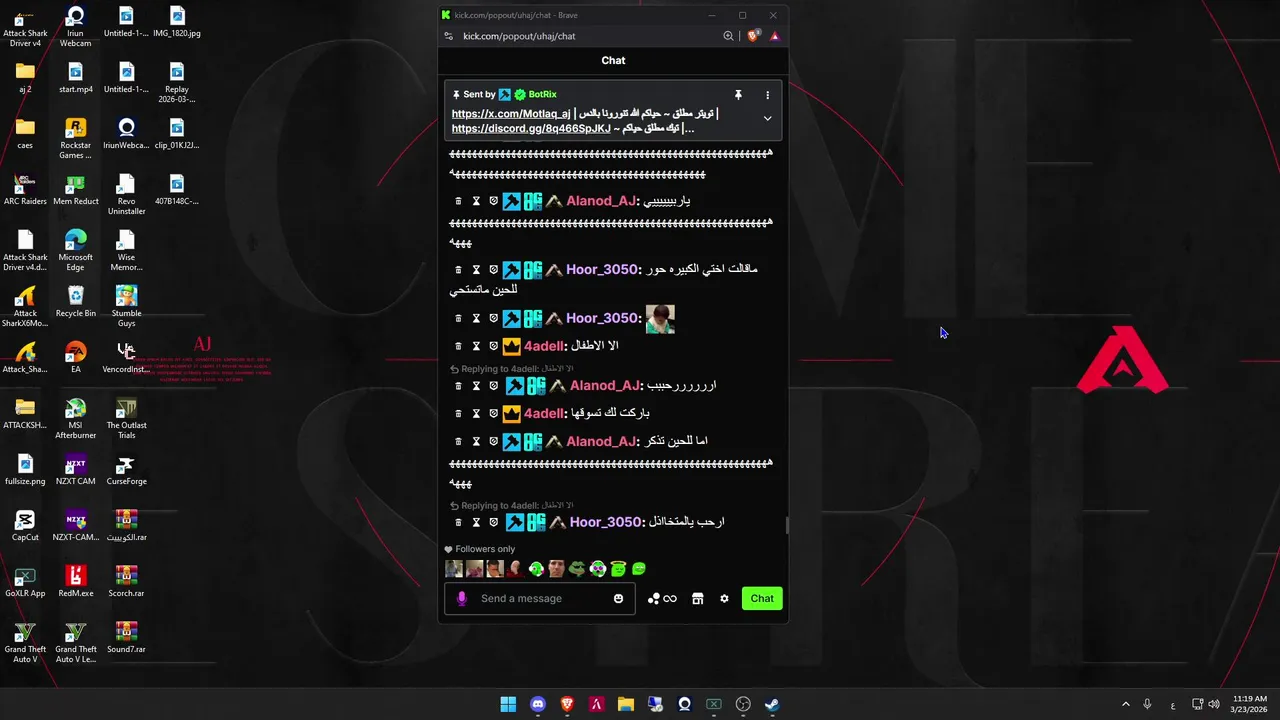This screenshot has width=1280, height=720.
Task: Open the x.com/Motlaq_aj link
Action: pyautogui.click(x=511, y=114)
